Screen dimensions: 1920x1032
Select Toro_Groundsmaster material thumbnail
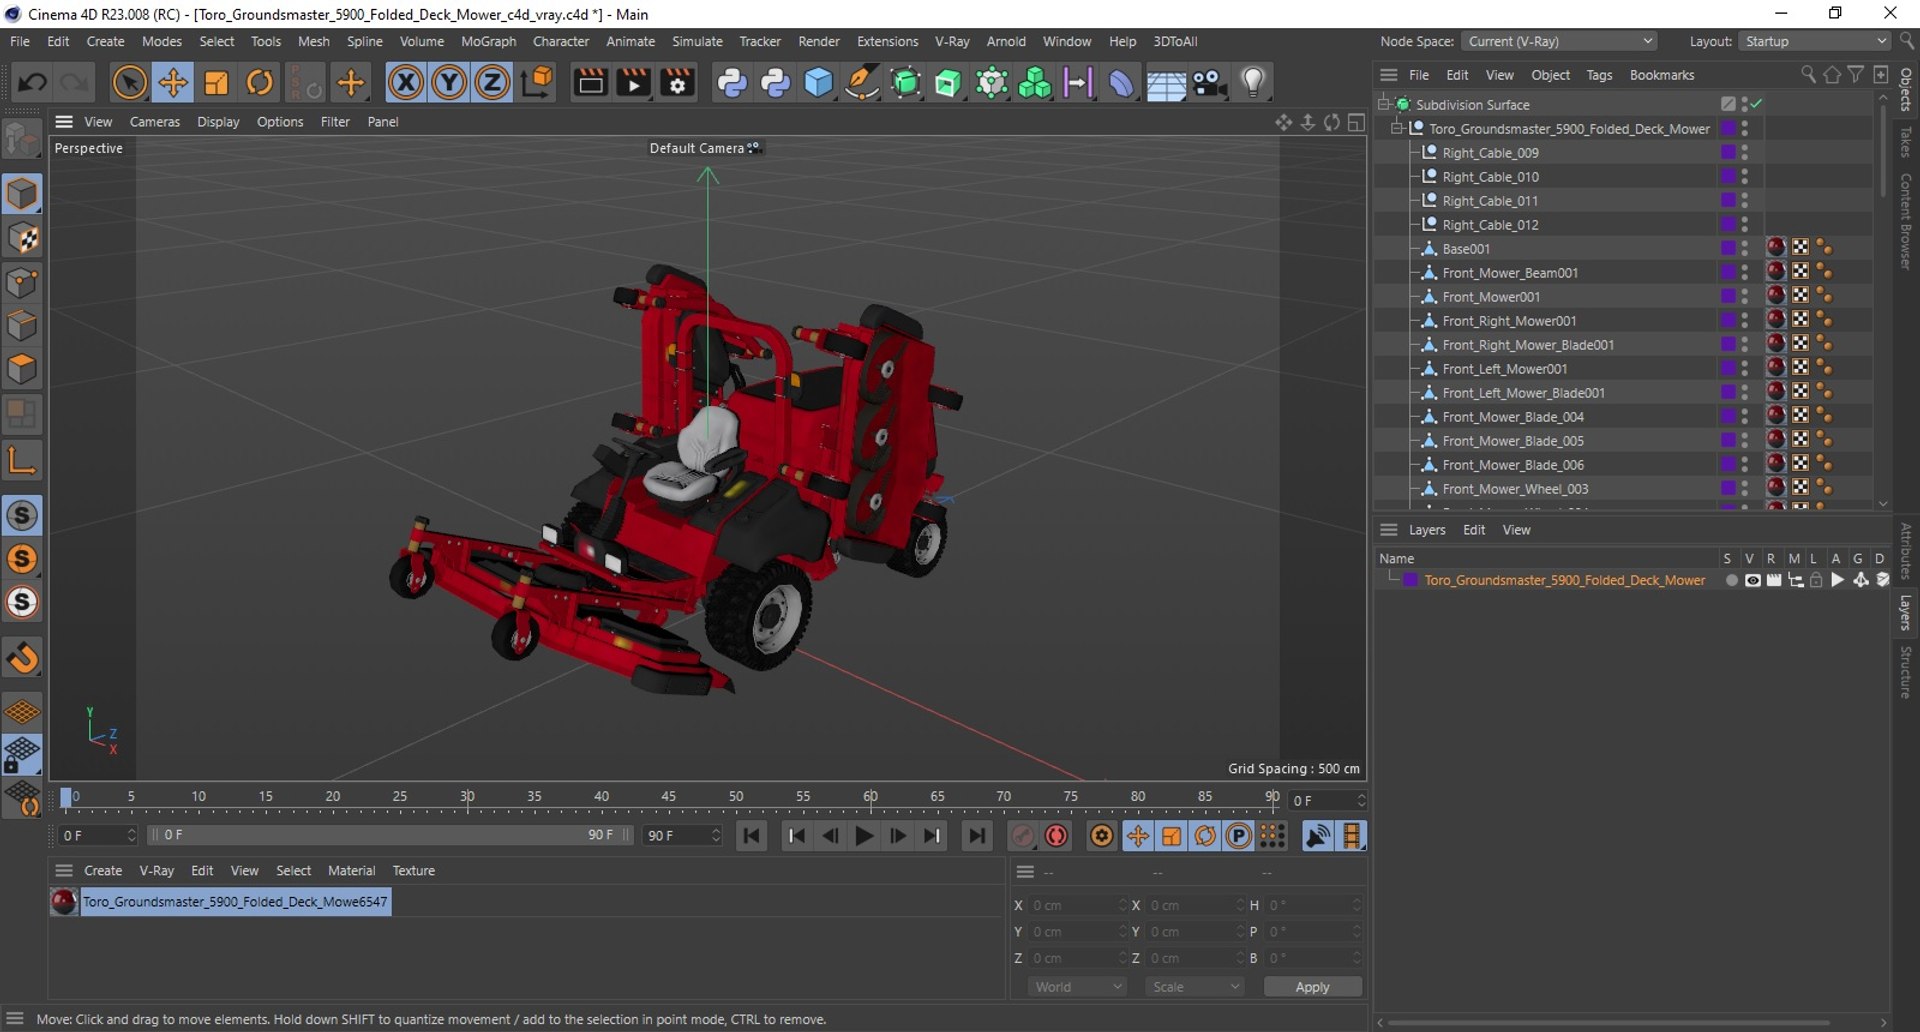coord(64,901)
